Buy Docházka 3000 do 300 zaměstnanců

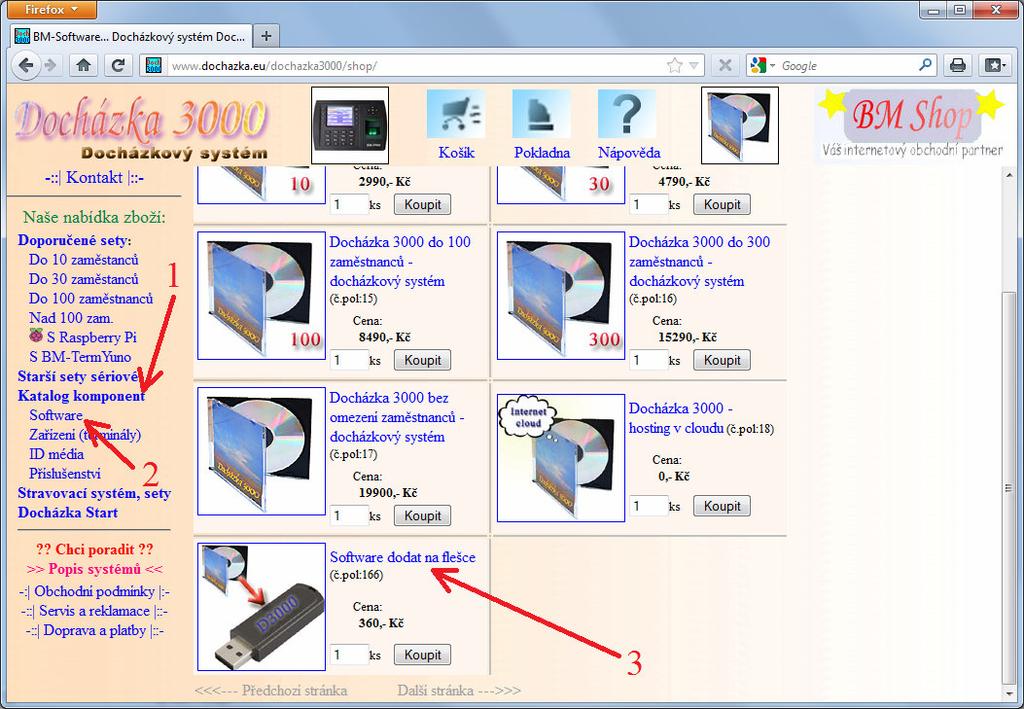(722, 360)
